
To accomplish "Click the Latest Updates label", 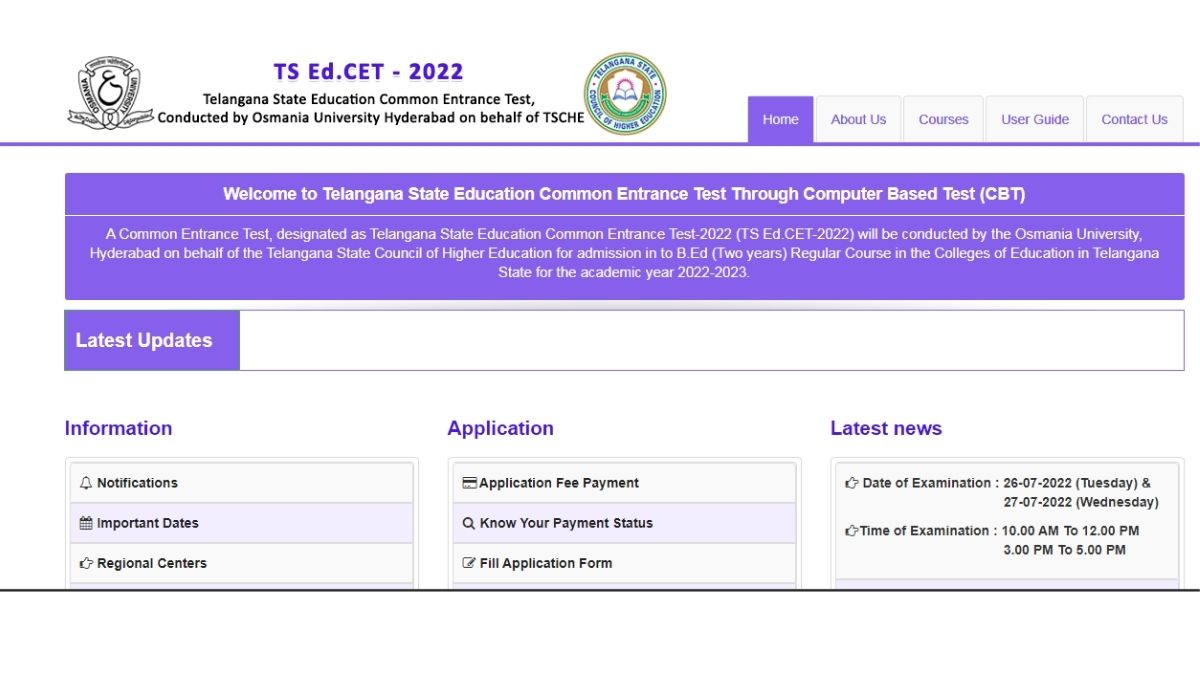I will click(x=144, y=340).
